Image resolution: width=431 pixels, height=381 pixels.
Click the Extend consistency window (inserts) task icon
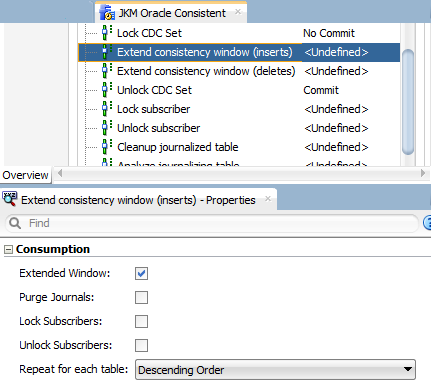(106, 52)
